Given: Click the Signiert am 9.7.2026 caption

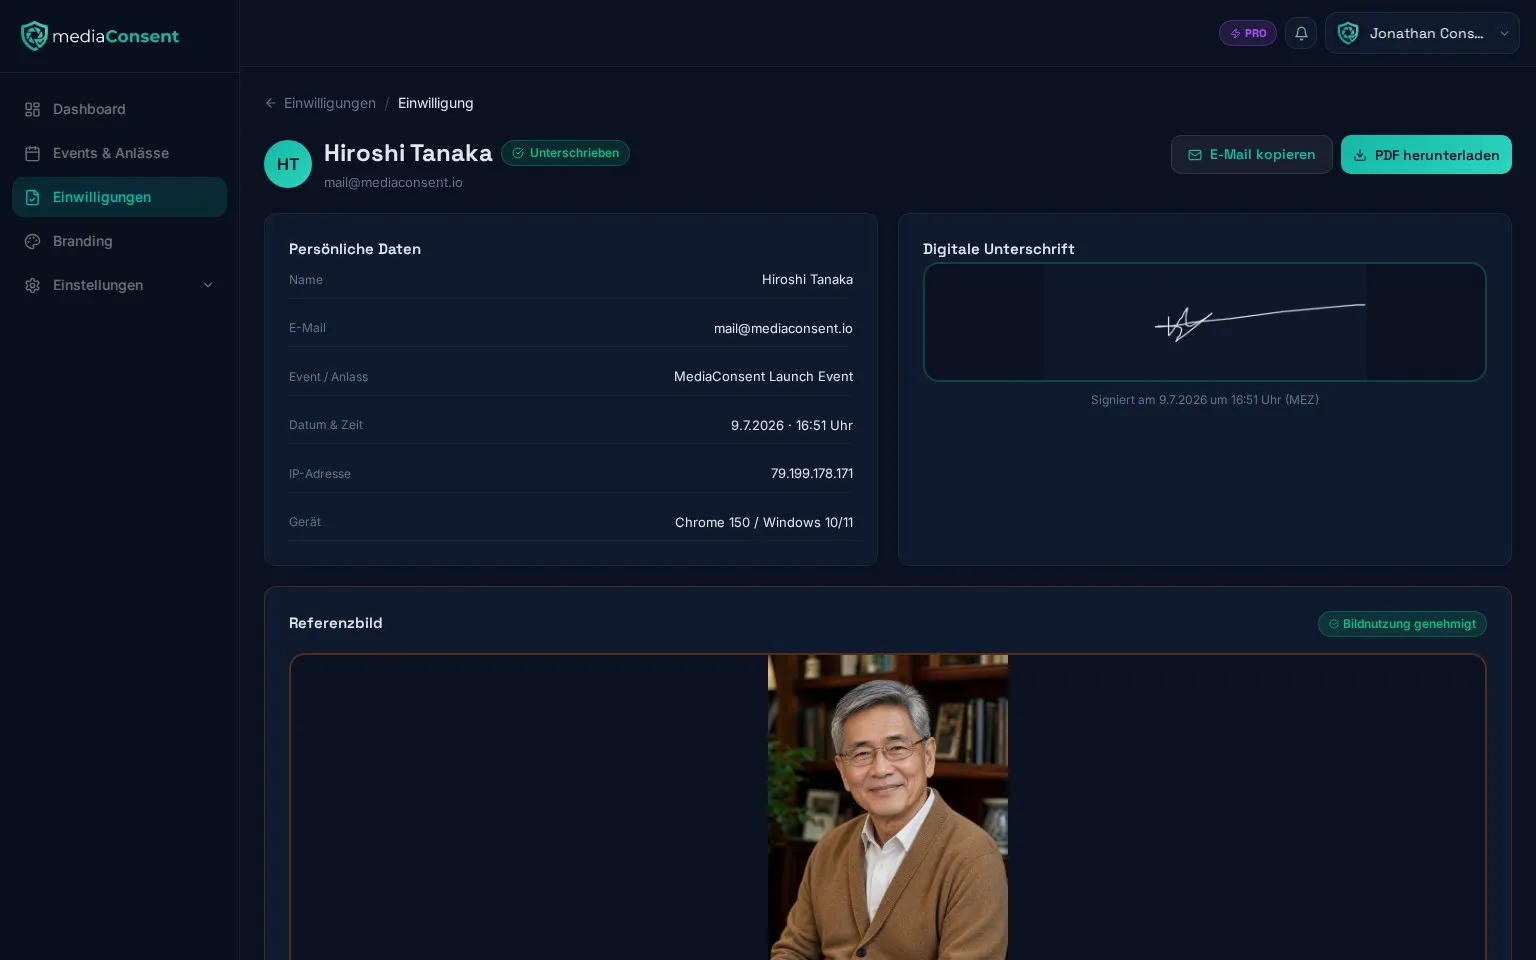Looking at the screenshot, I should [x=1205, y=400].
